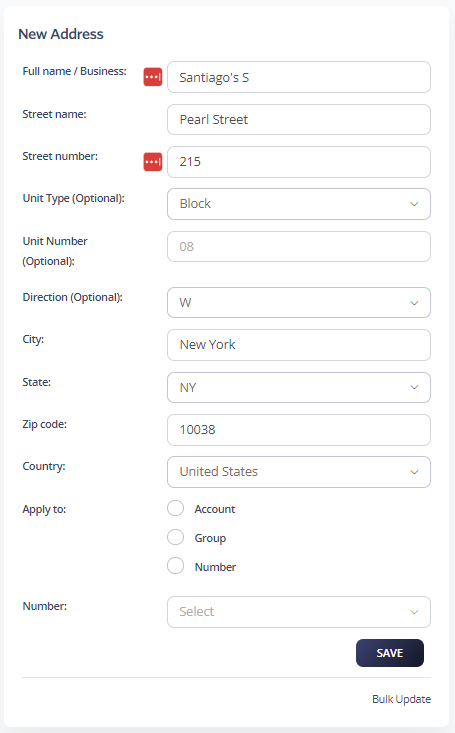The image size is (455, 733).
Task: Click the Number Select dropdown chevron arrow
Action: coord(414,612)
